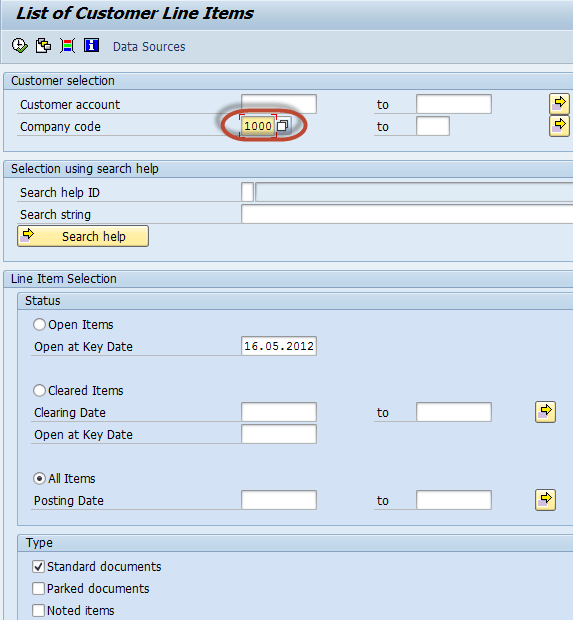Uncheck the Standard documents checkbox

pos(38,567)
